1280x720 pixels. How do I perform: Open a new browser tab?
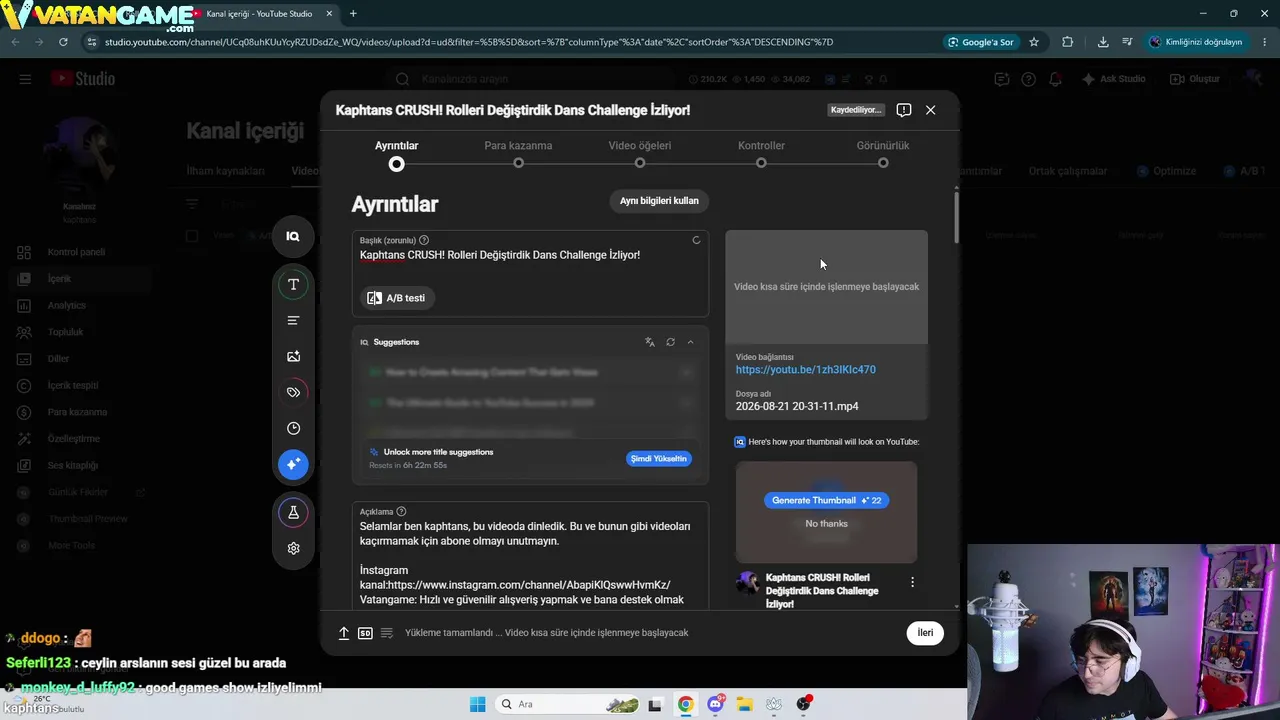click(353, 14)
